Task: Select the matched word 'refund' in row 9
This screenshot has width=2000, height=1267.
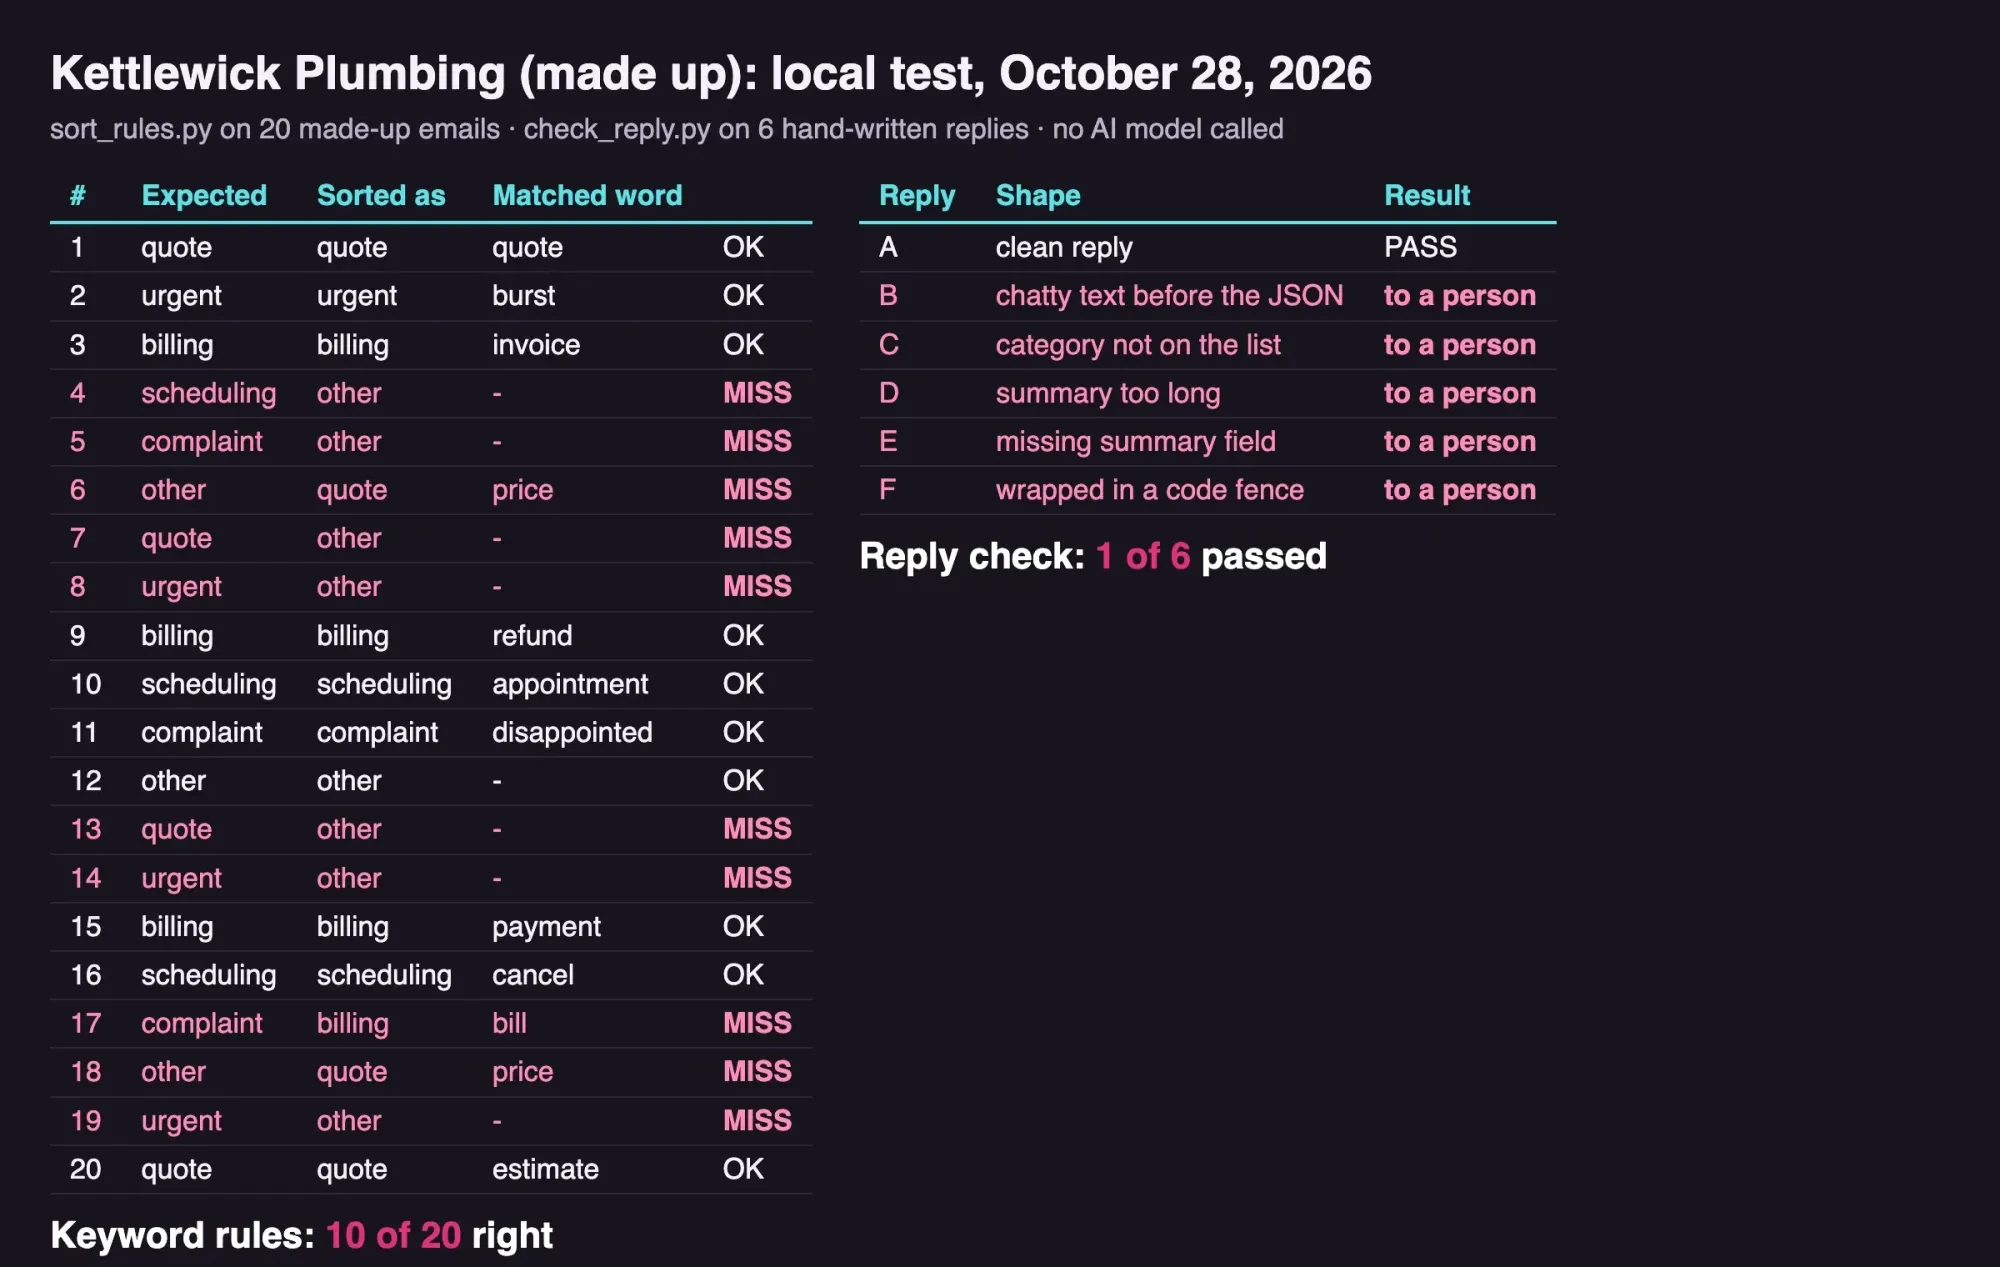Action: pyautogui.click(x=532, y=635)
